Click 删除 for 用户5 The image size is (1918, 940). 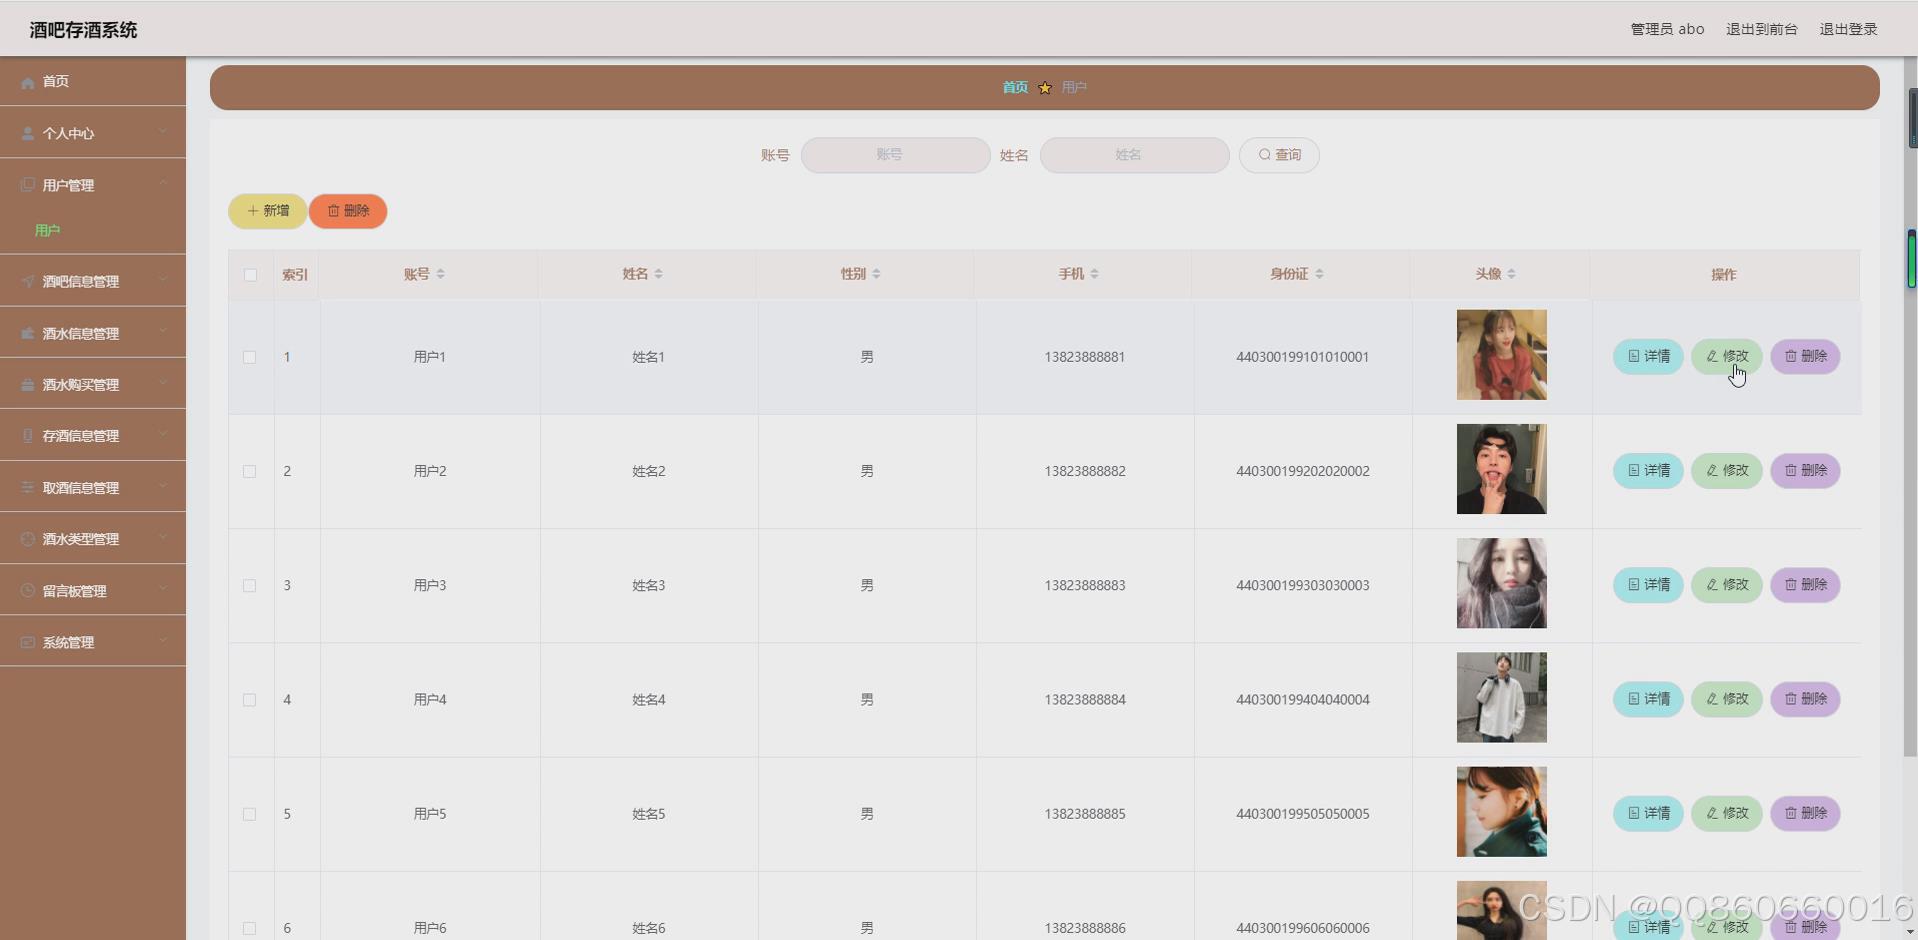click(x=1805, y=813)
